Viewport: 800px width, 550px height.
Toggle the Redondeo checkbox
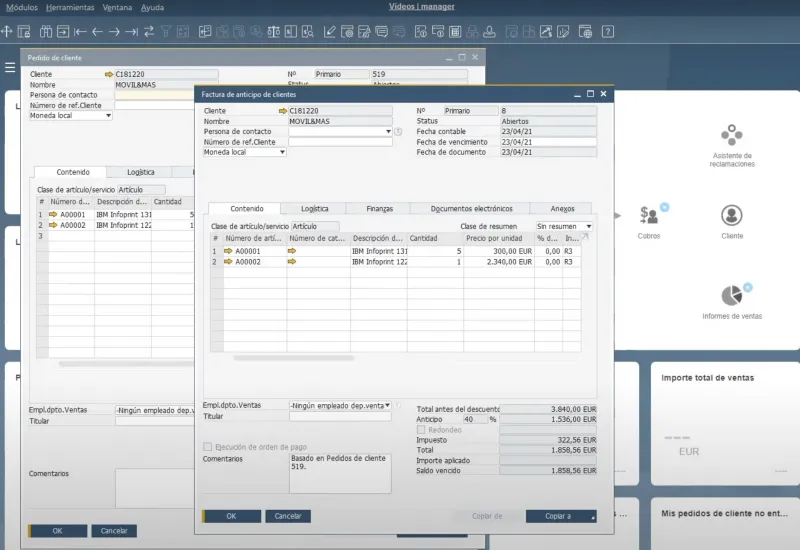point(421,430)
